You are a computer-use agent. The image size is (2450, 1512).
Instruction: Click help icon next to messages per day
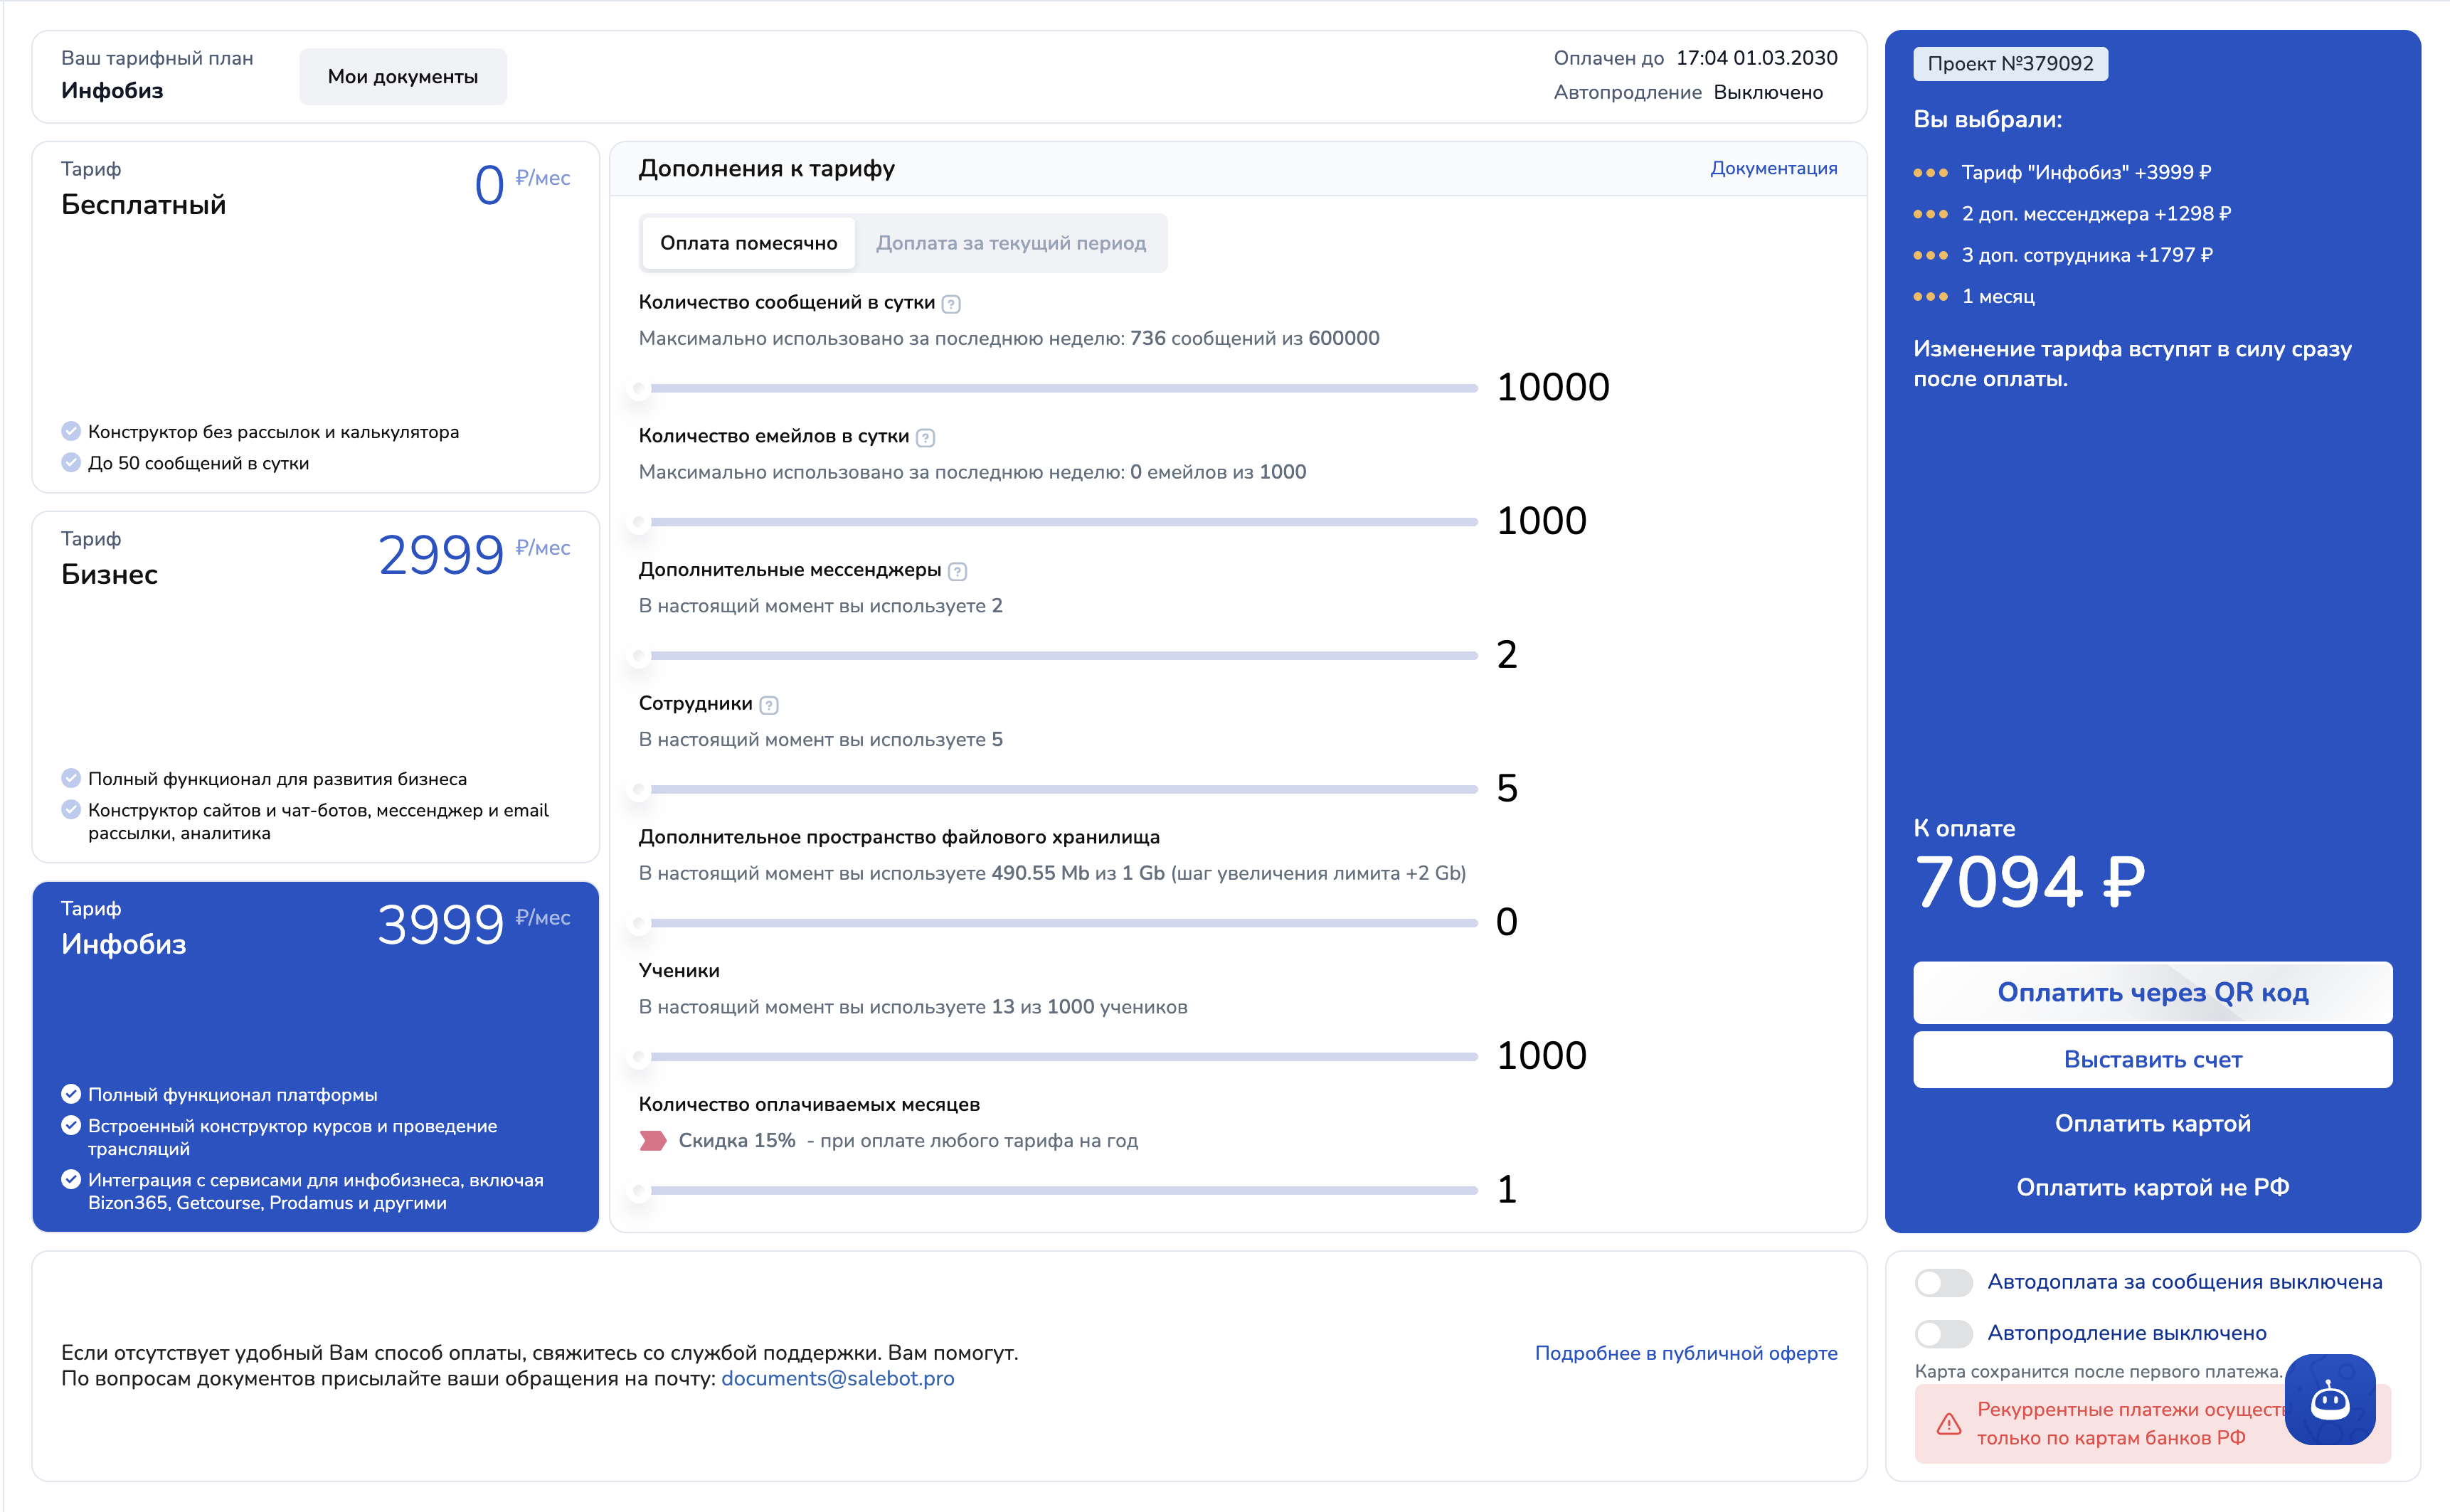tap(951, 304)
